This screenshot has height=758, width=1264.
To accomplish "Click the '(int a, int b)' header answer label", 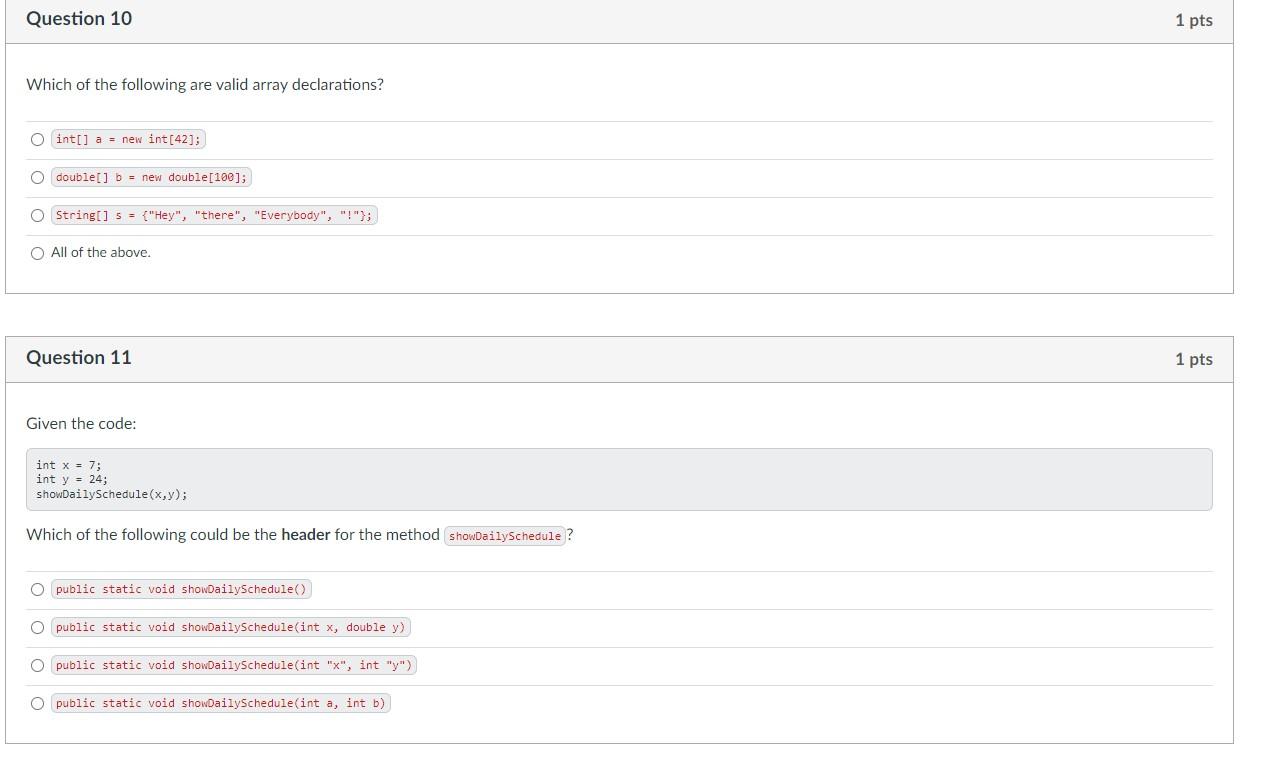I will (x=220, y=703).
